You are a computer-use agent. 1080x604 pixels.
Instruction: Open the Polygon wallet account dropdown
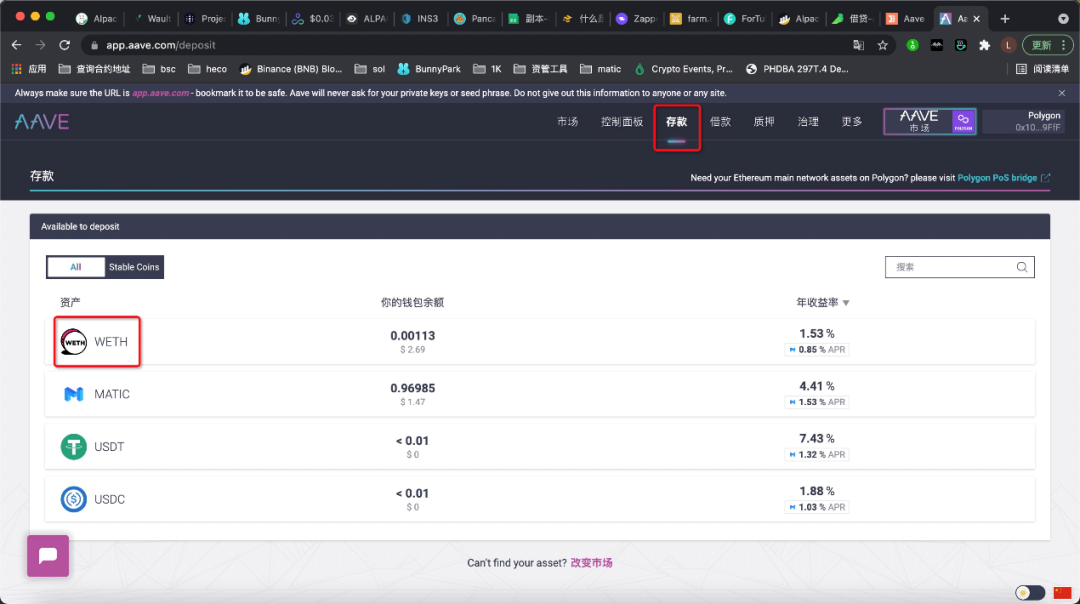1023,121
